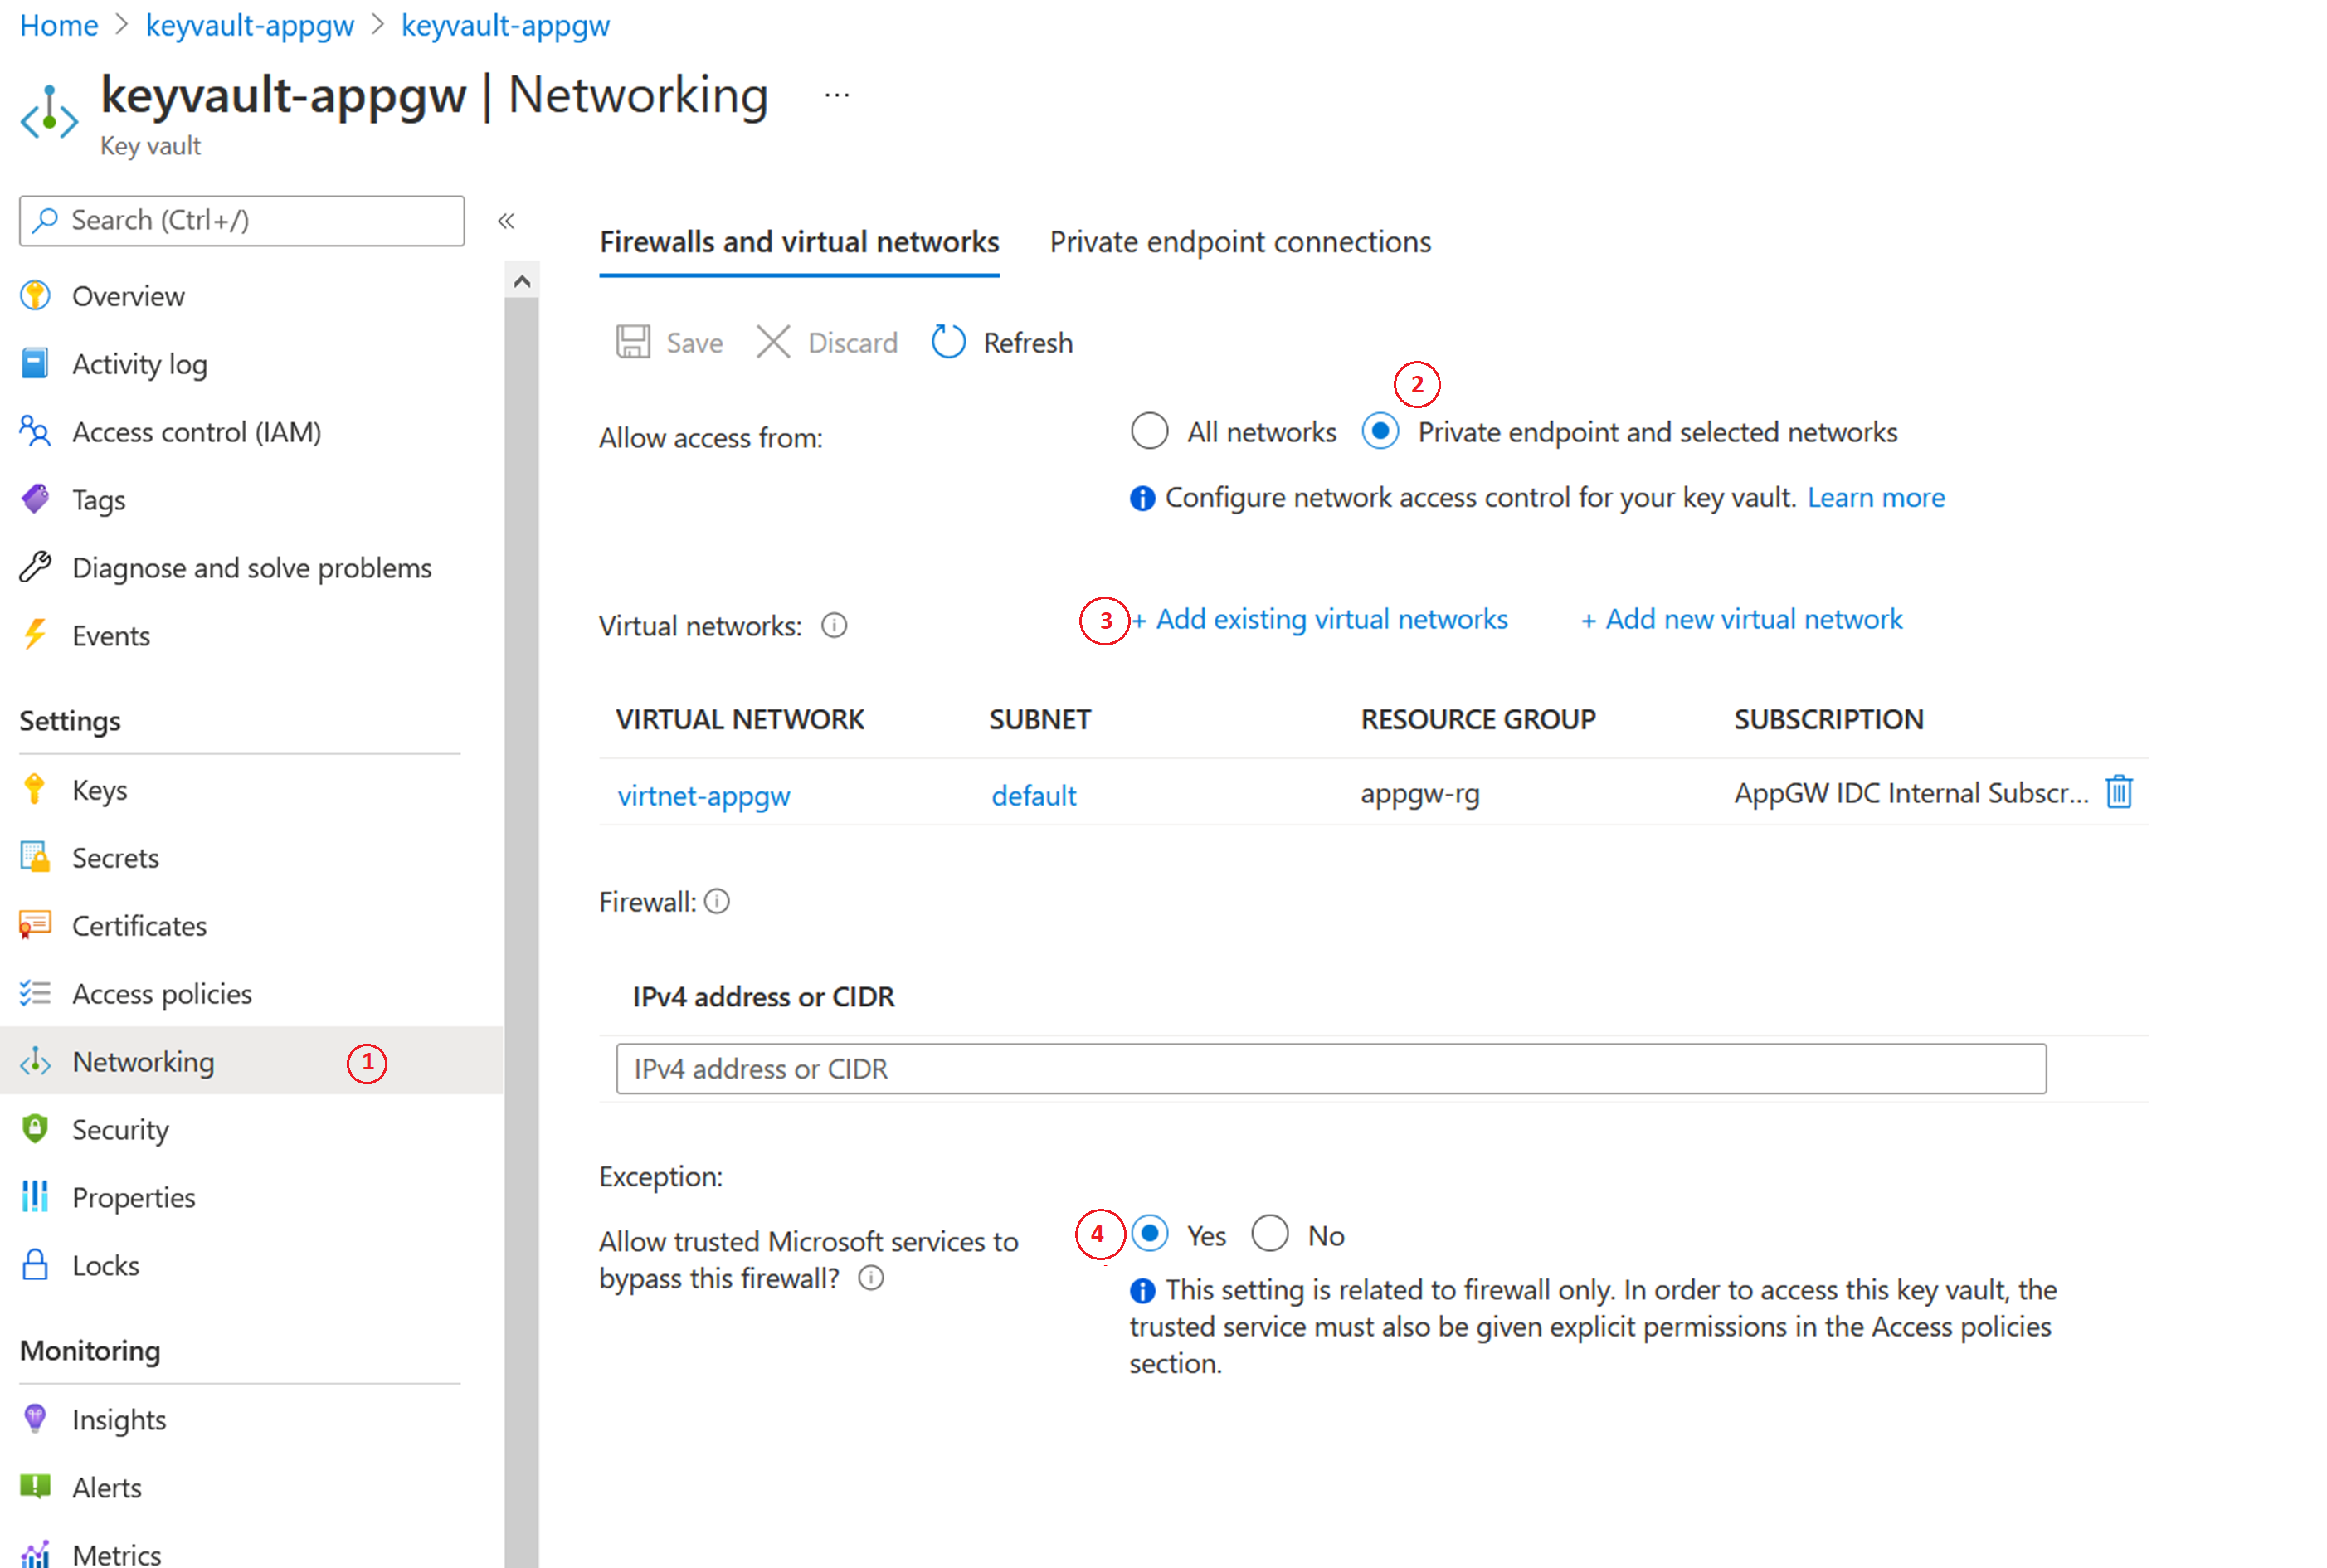Click the Save button

pyautogui.click(x=675, y=341)
